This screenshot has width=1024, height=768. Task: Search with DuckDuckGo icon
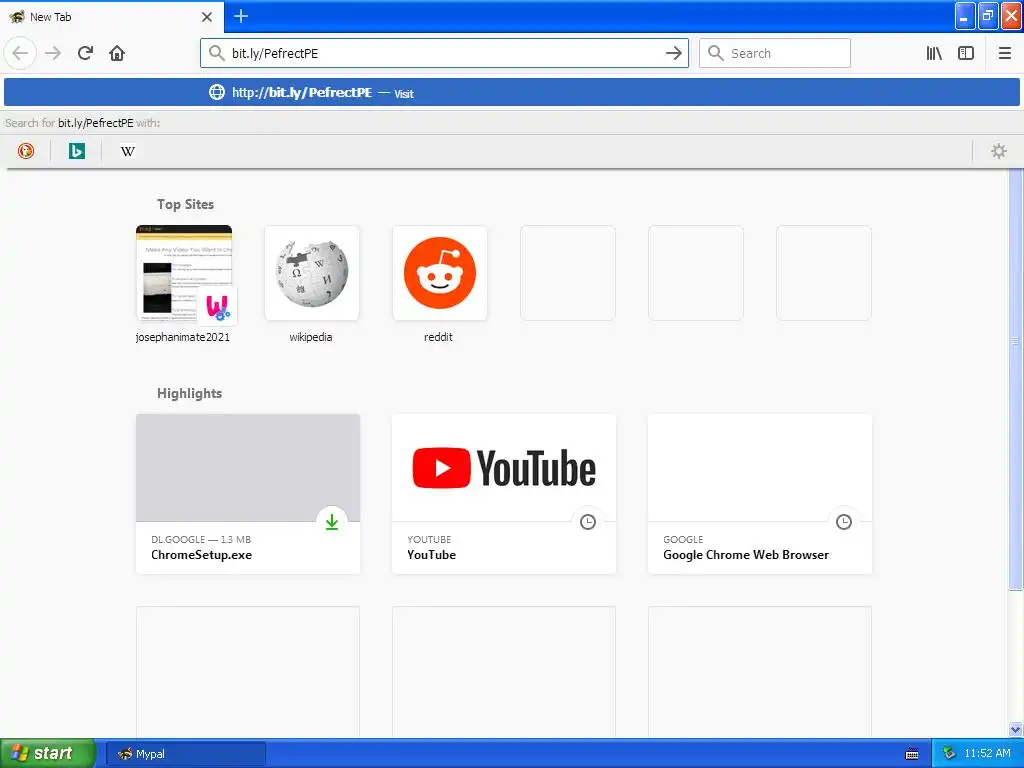pos(25,151)
